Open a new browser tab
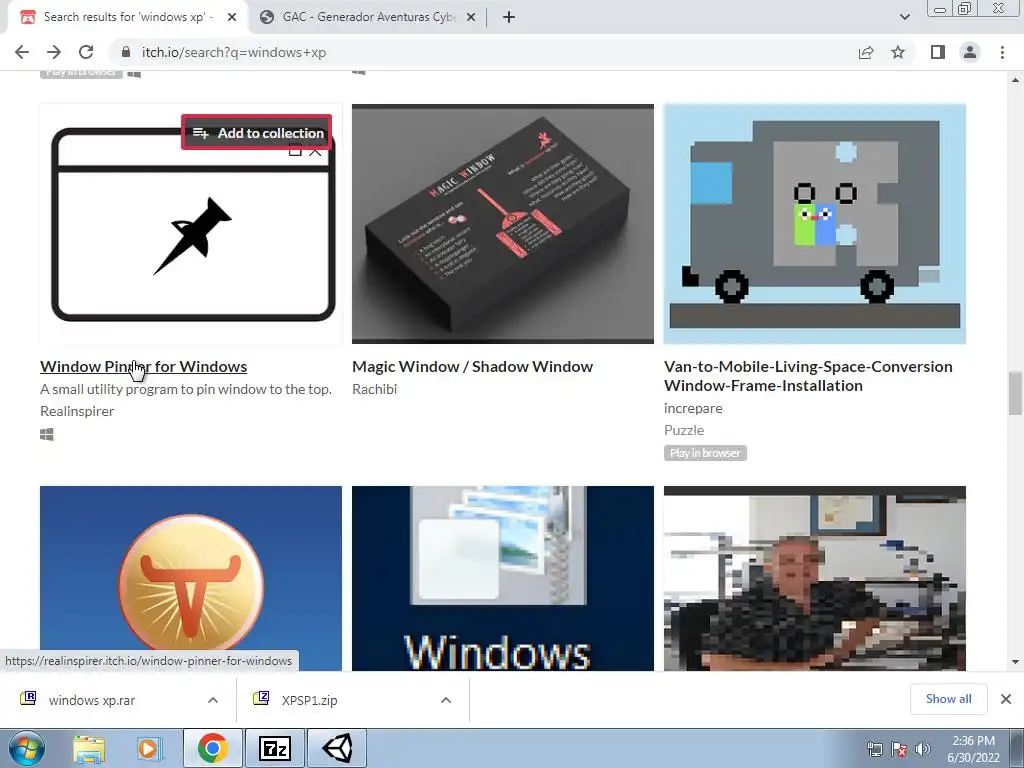The width and height of the screenshot is (1024, 768). pyautogui.click(x=509, y=18)
